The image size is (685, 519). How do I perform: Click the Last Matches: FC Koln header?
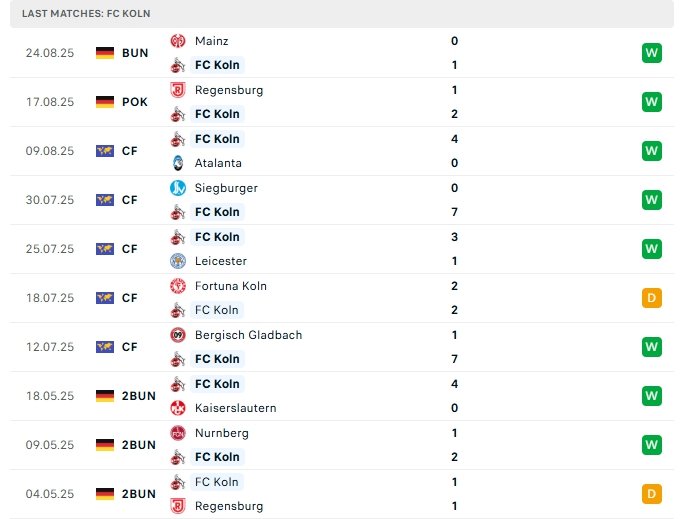pos(81,14)
